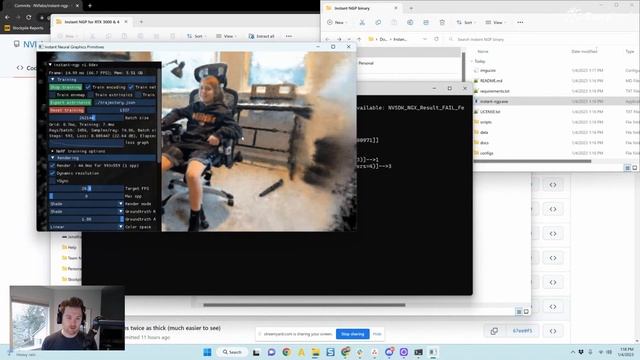Image resolution: width=640 pixels, height=360 pixels.
Task: Click the Copy icon in right Explorer toolbar
Action: click(x=378, y=22)
